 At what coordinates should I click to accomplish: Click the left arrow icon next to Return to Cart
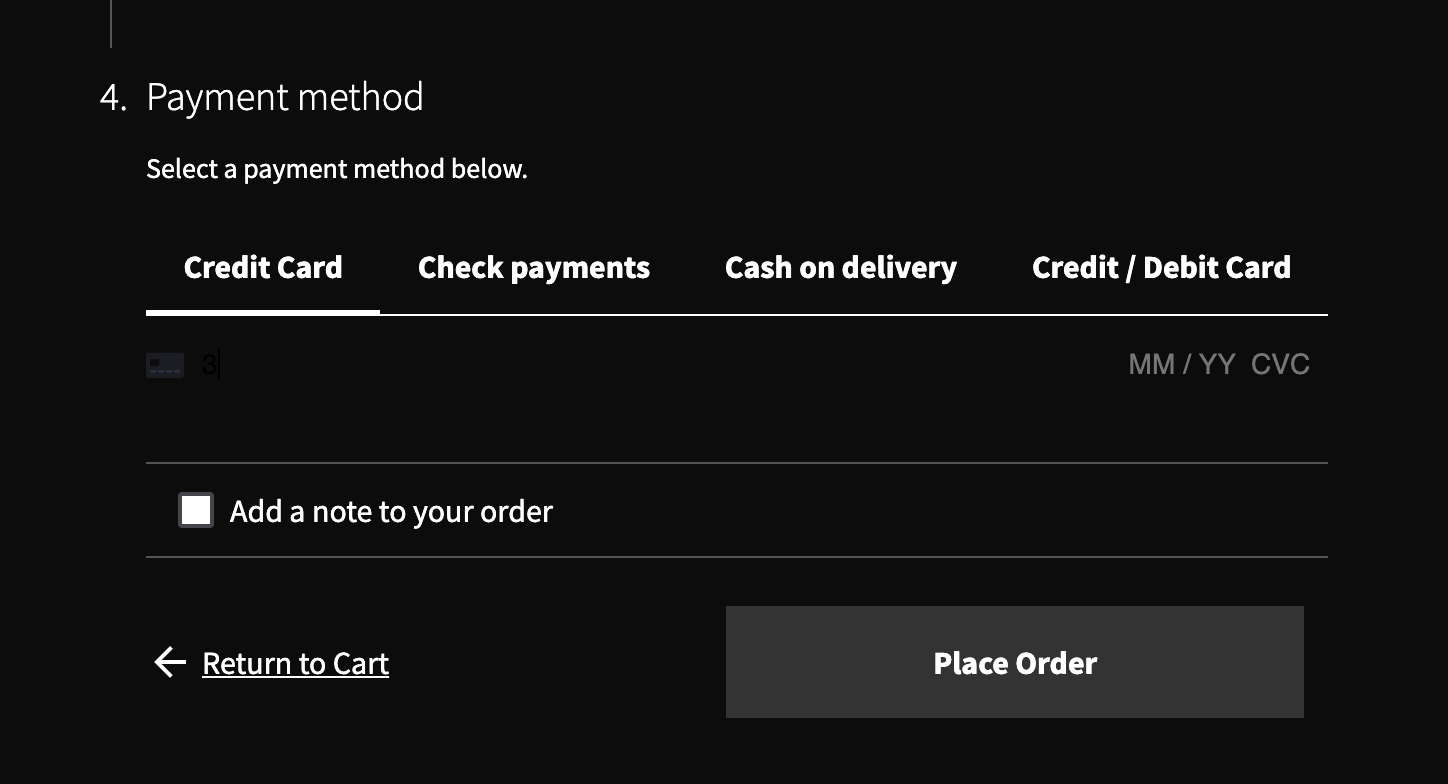click(x=169, y=662)
